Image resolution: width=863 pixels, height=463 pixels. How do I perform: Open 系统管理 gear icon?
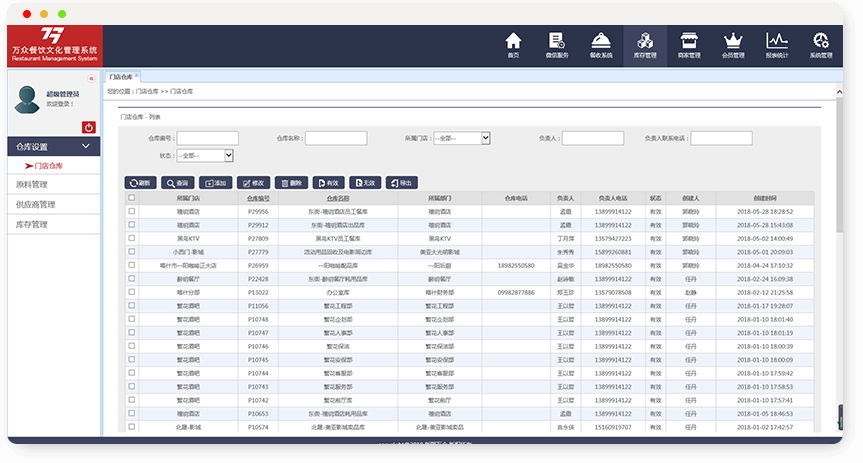(821, 45)
